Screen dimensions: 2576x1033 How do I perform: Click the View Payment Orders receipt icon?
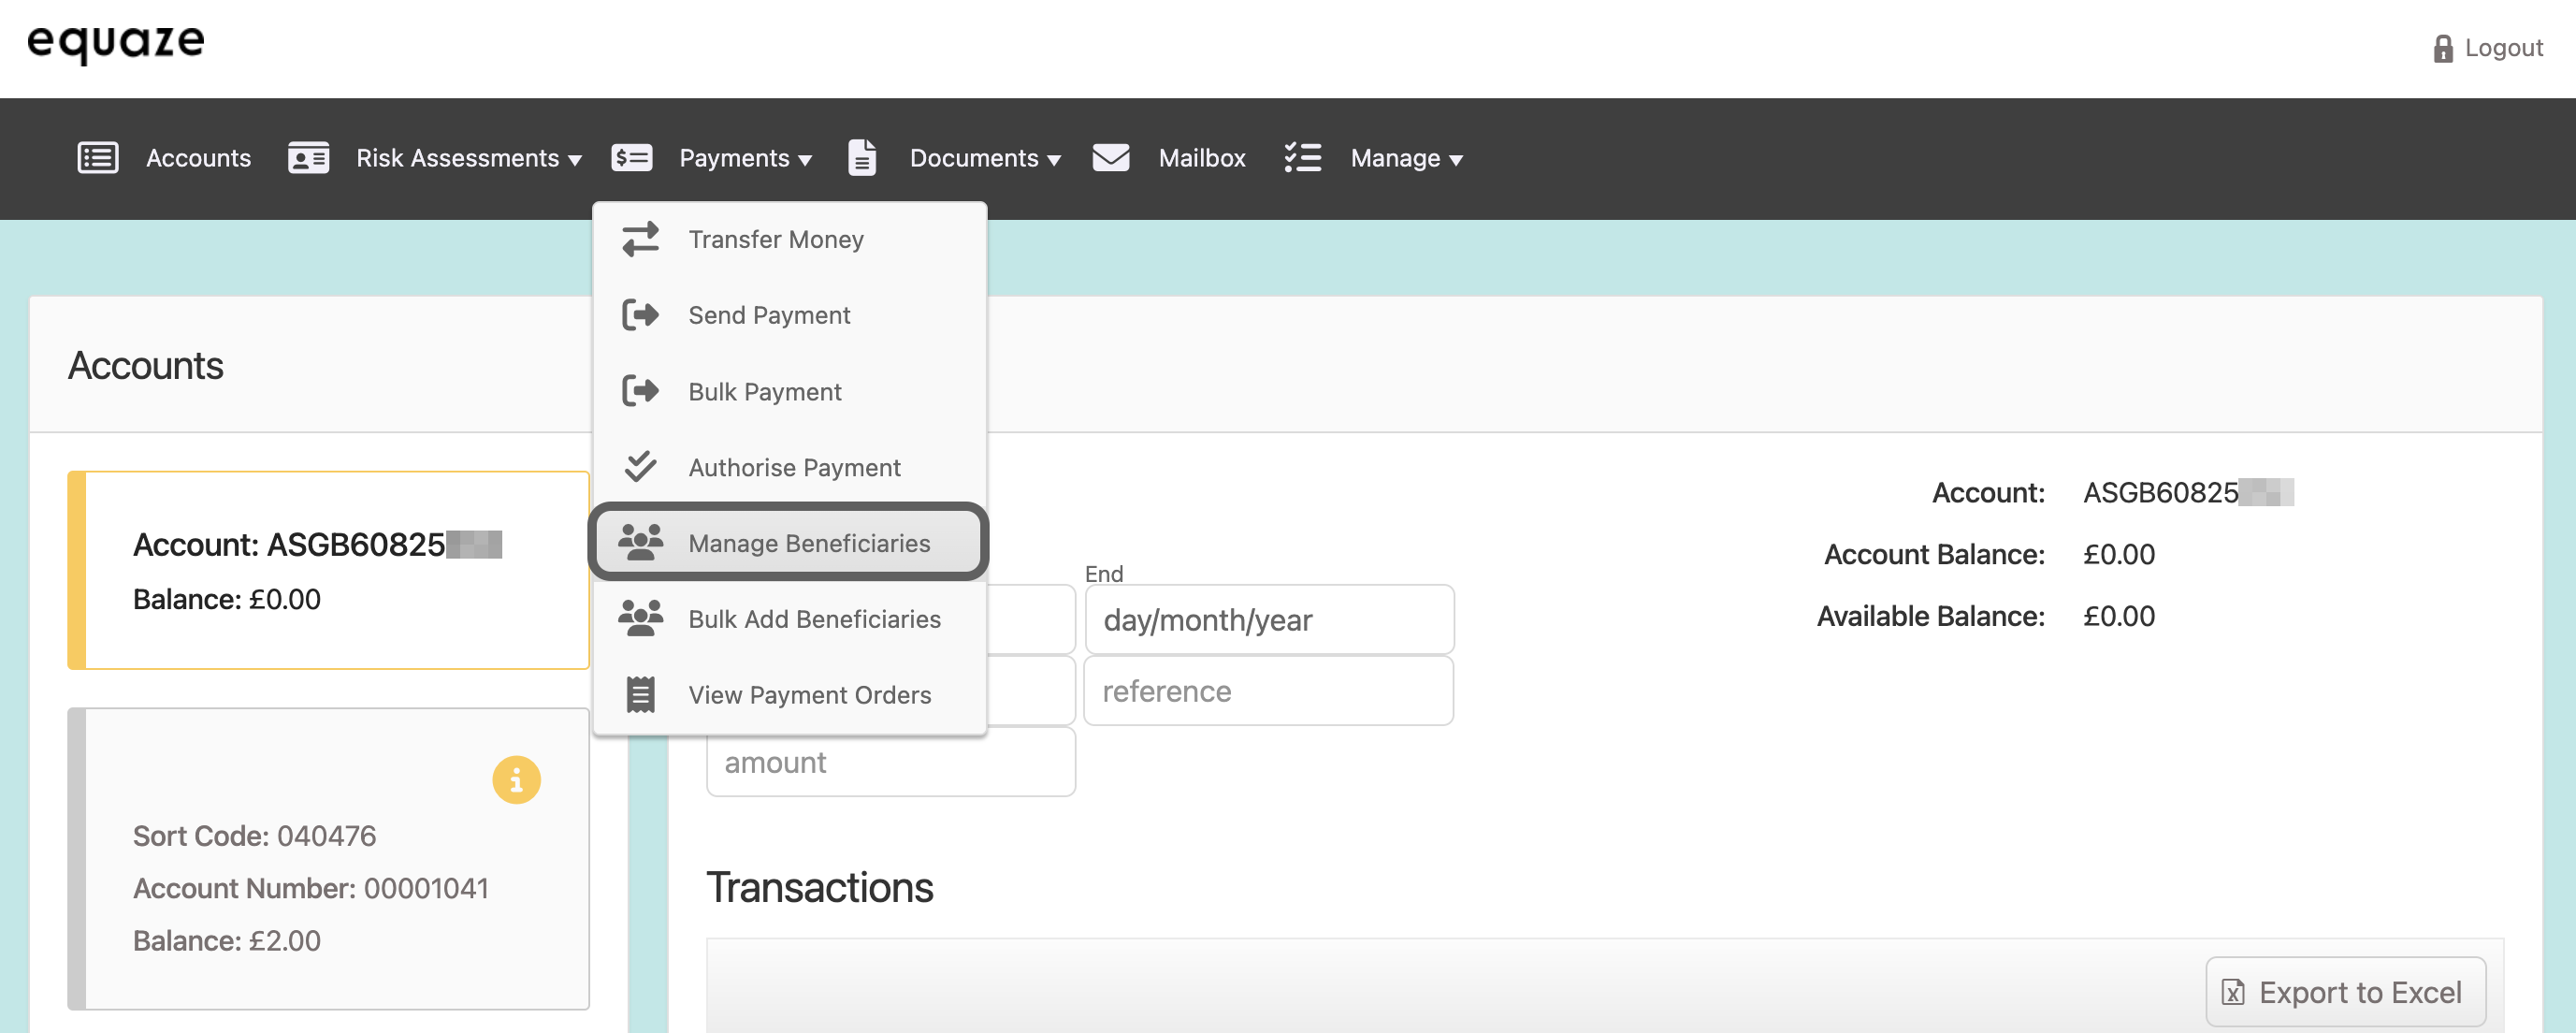[640, 695]
